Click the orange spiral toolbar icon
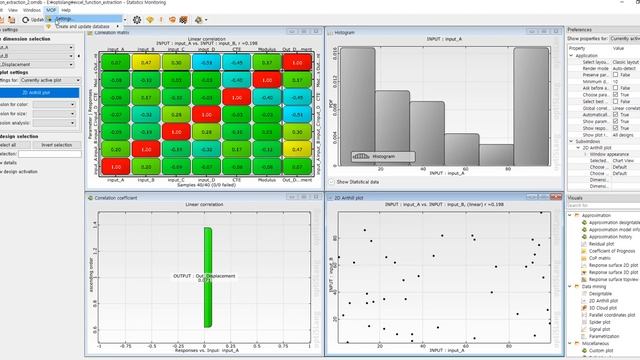Viewport: 640px width, 360px height. pos(172,20)
